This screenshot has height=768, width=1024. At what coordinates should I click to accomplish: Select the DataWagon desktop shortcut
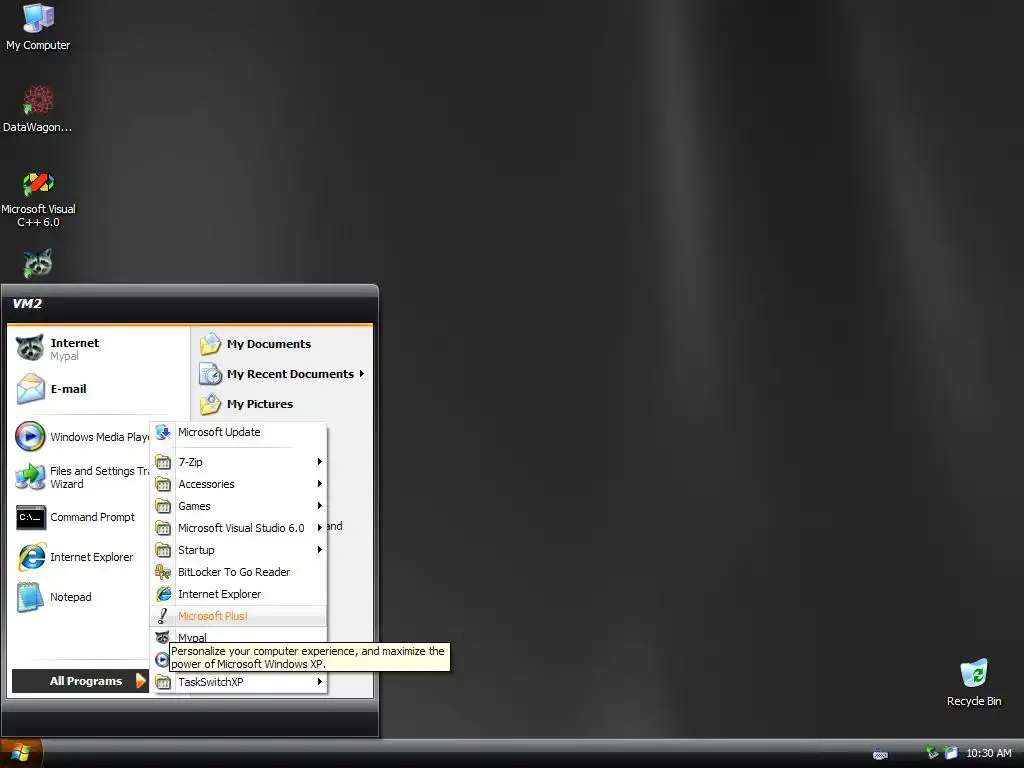coord(37,108)
